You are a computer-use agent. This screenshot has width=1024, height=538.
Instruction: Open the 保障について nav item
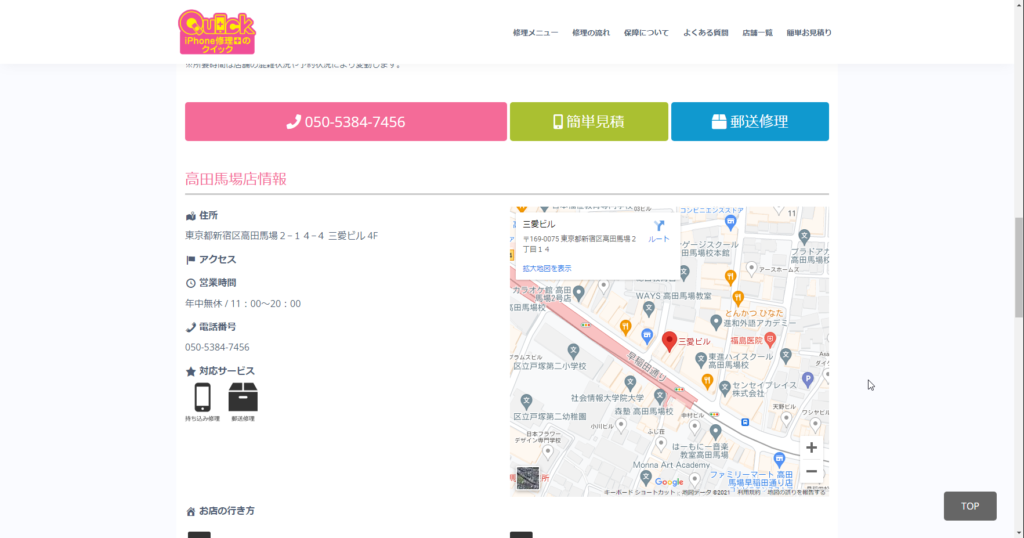(x=646, y=33)
